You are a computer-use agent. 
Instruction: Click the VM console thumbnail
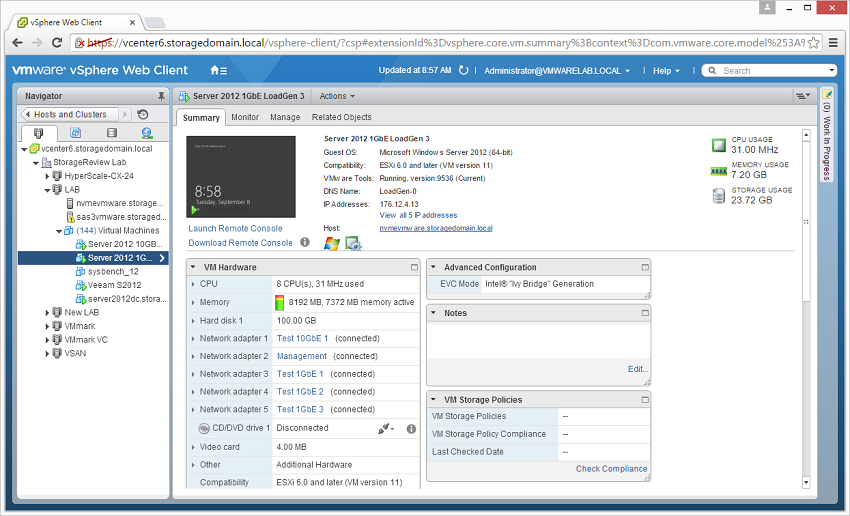point(241,177)
